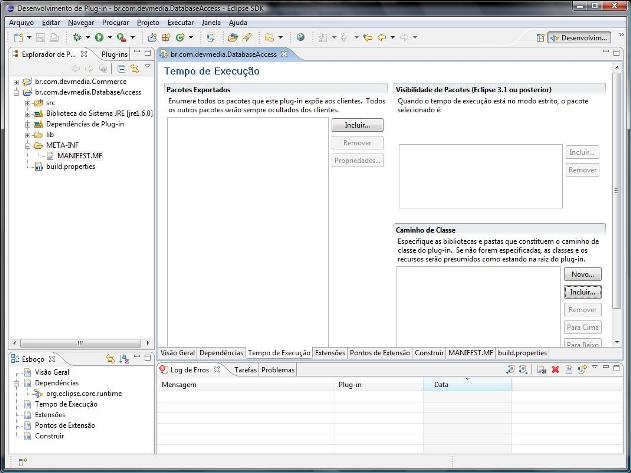631x473 pixels.
Task: Click the Novo button in Caminho de Classe
Action: tap(583, 274)
